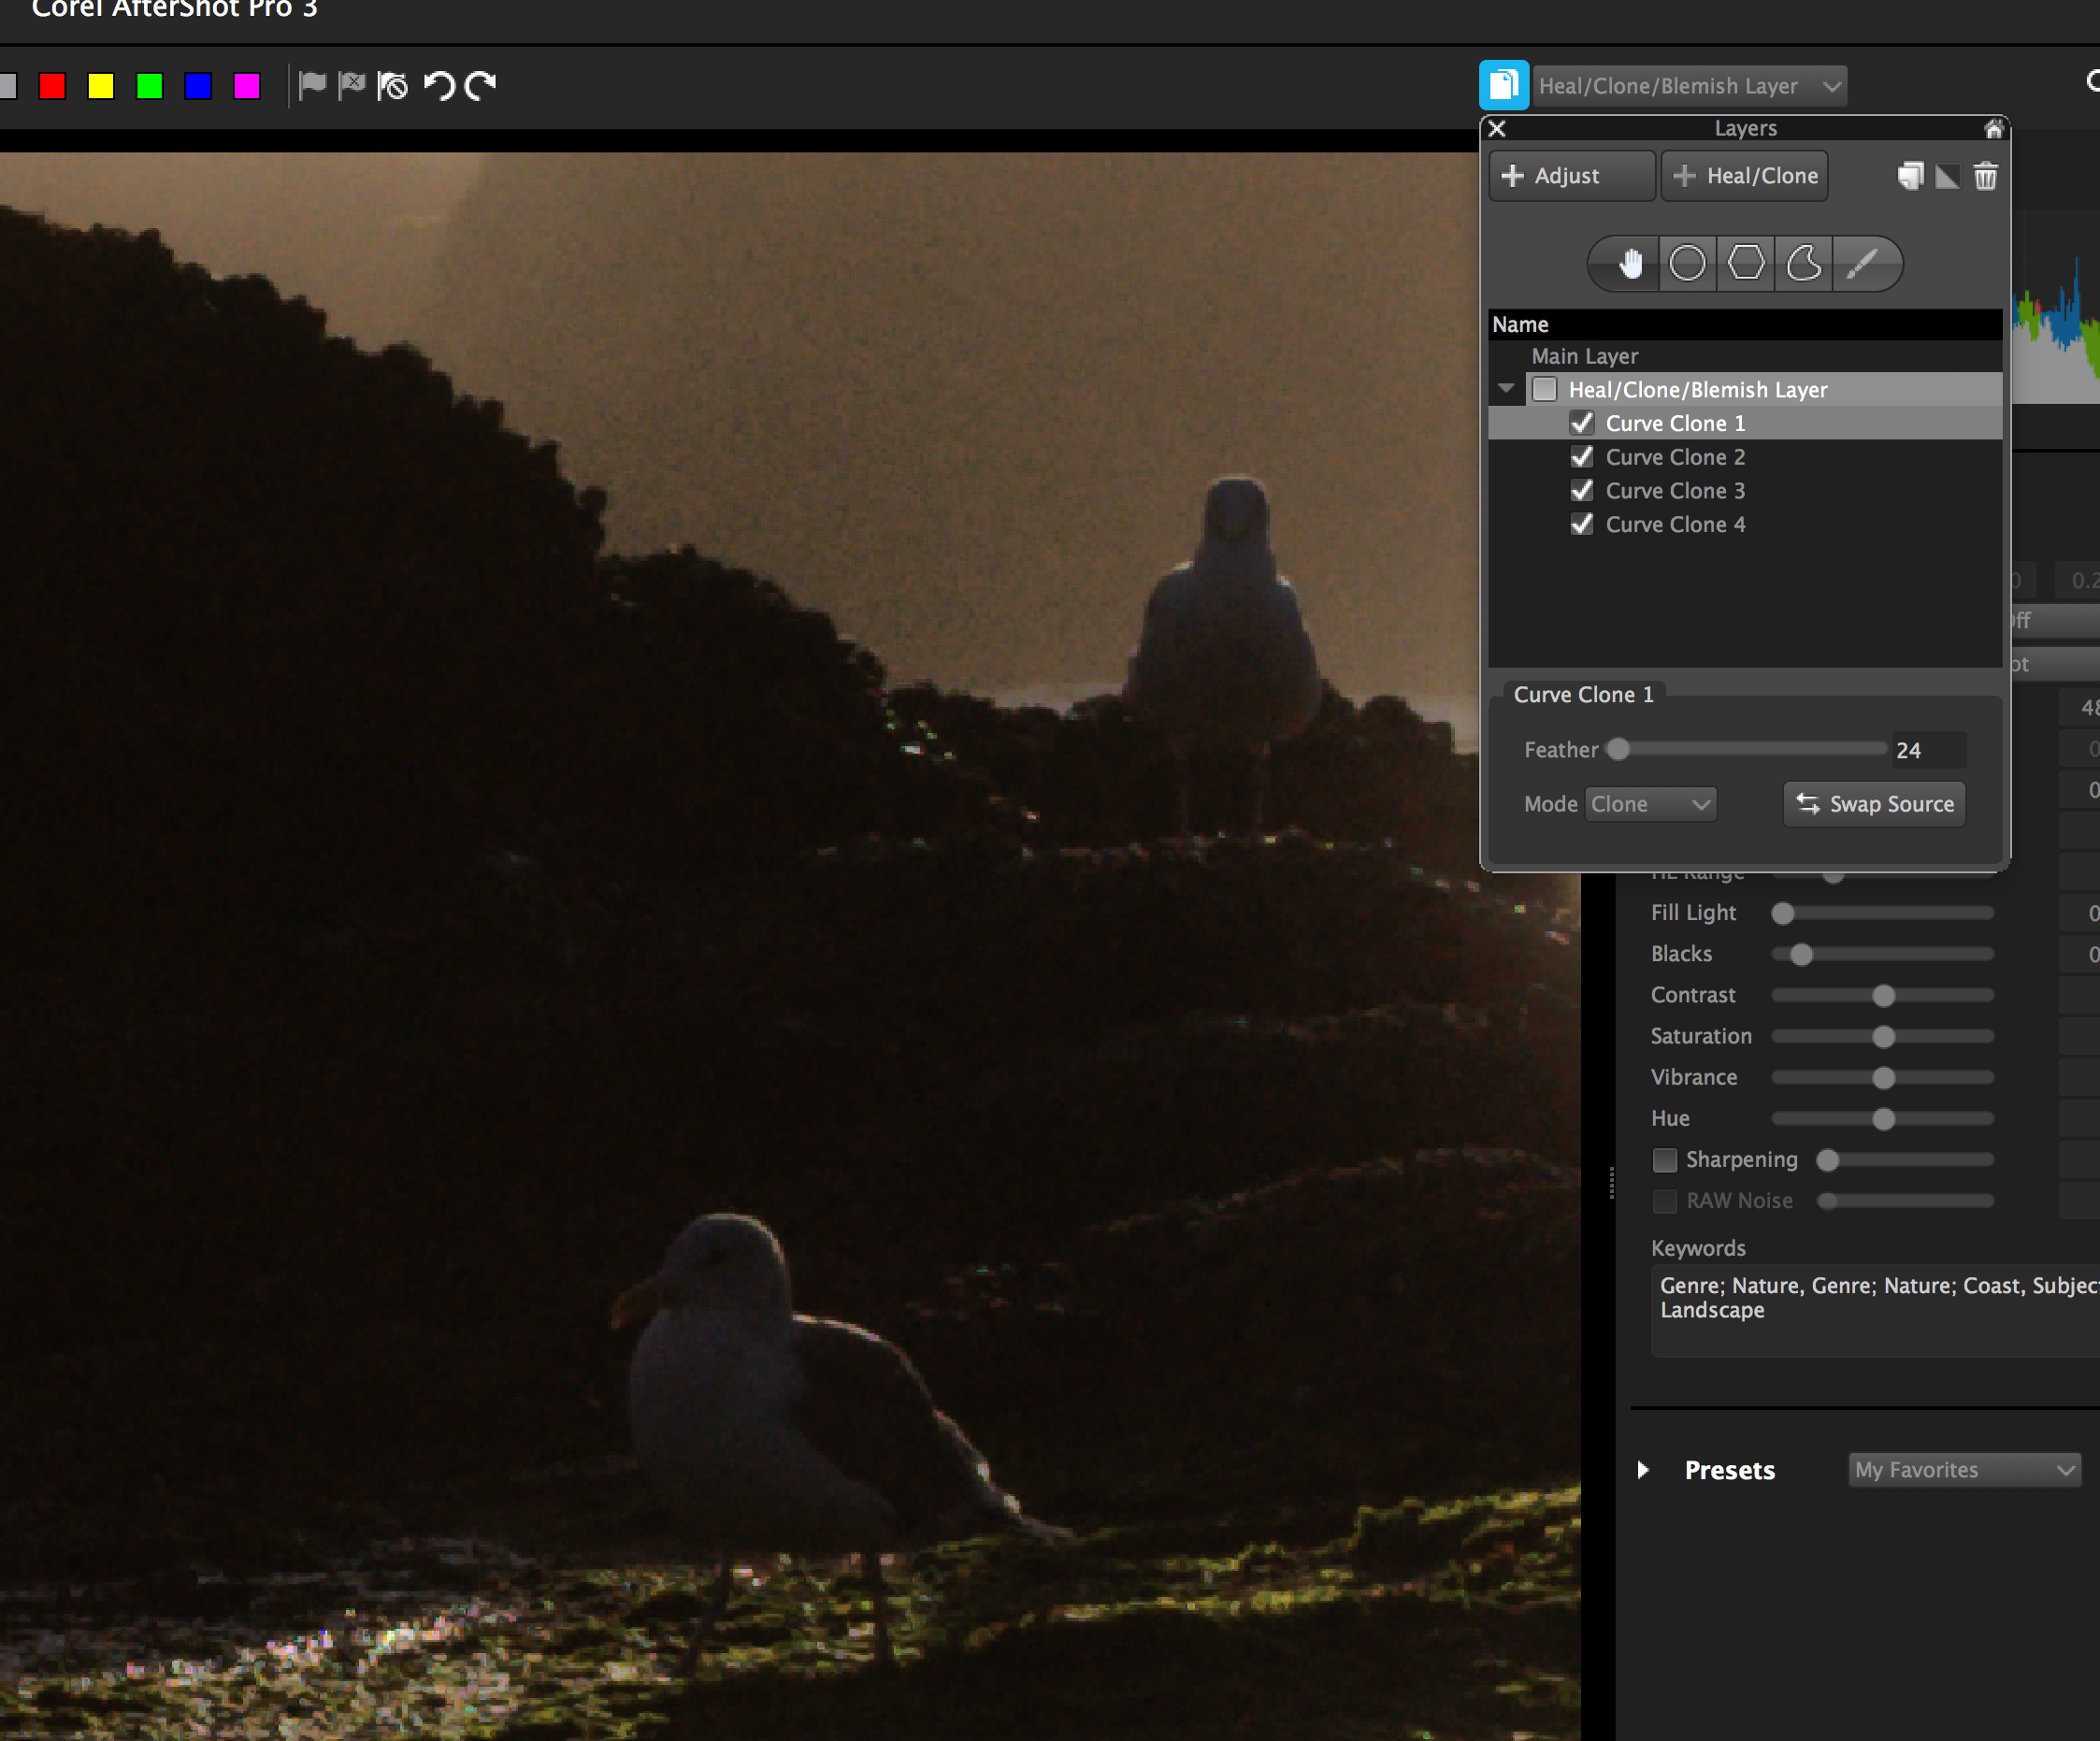The image size is (2100, 1741).
Task: Click the yellow color label swatch
Action: pos(101,86)
